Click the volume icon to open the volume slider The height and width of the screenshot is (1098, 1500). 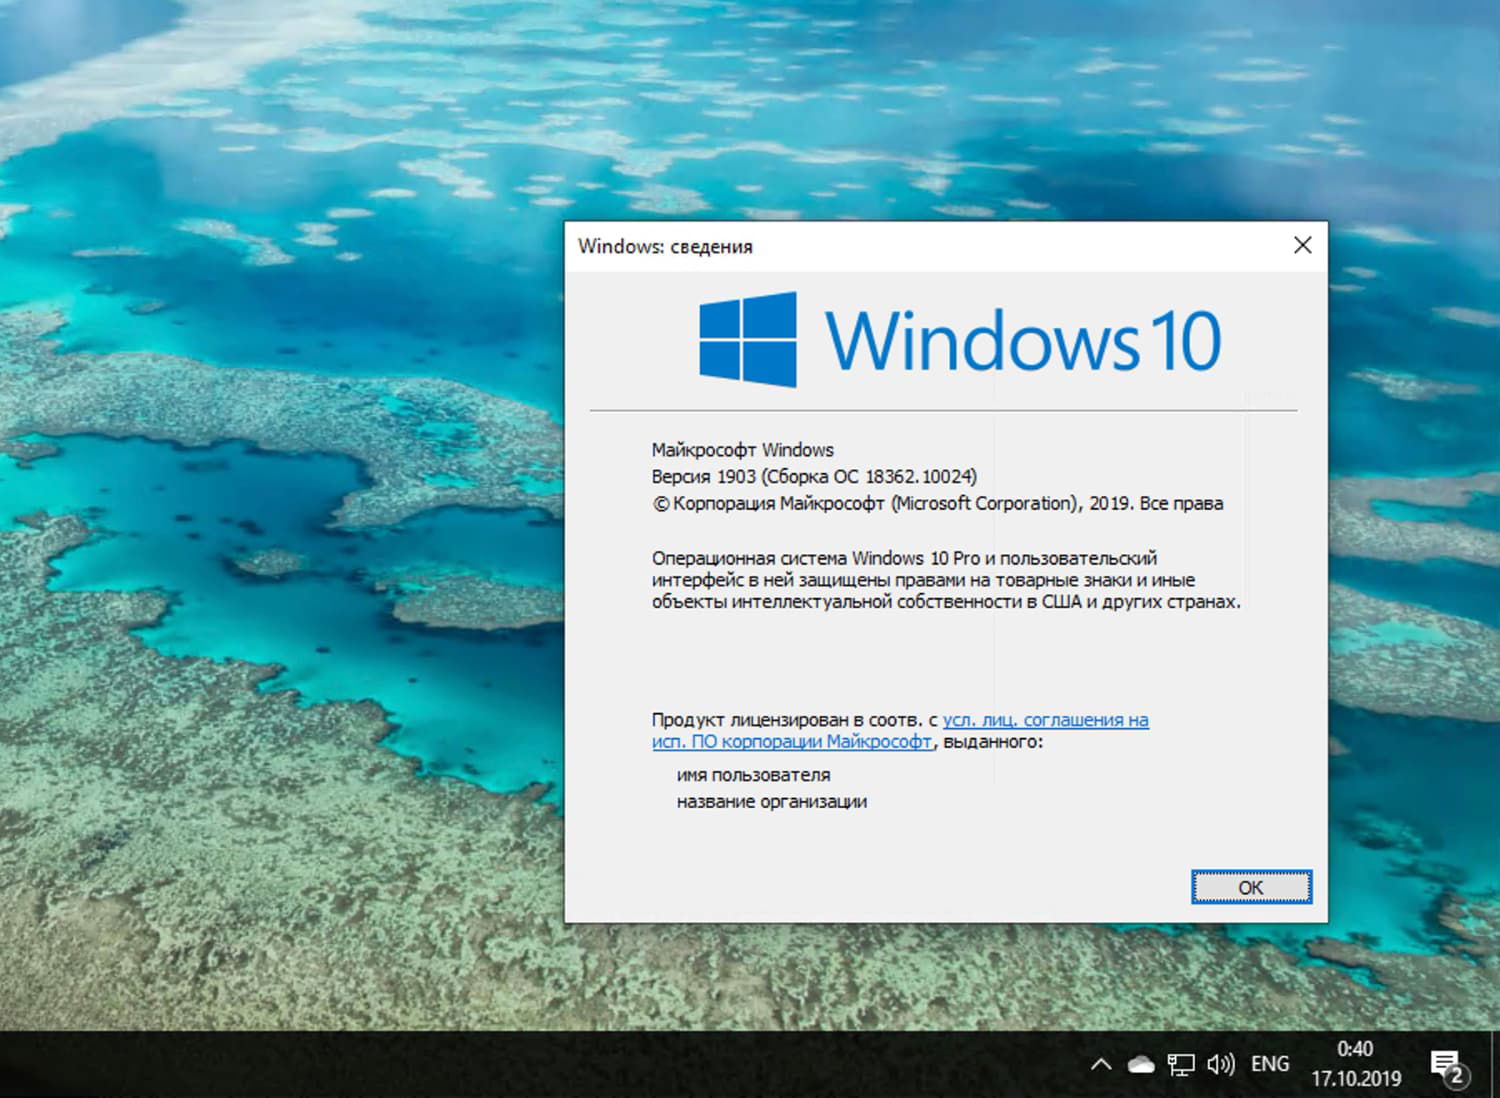point(1222,1063)
